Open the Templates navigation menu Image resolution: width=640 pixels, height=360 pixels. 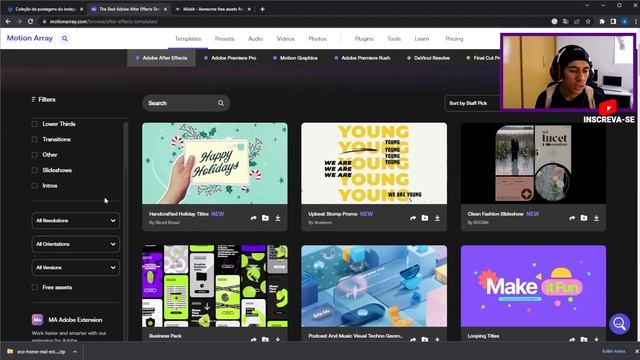coord(188,39)
